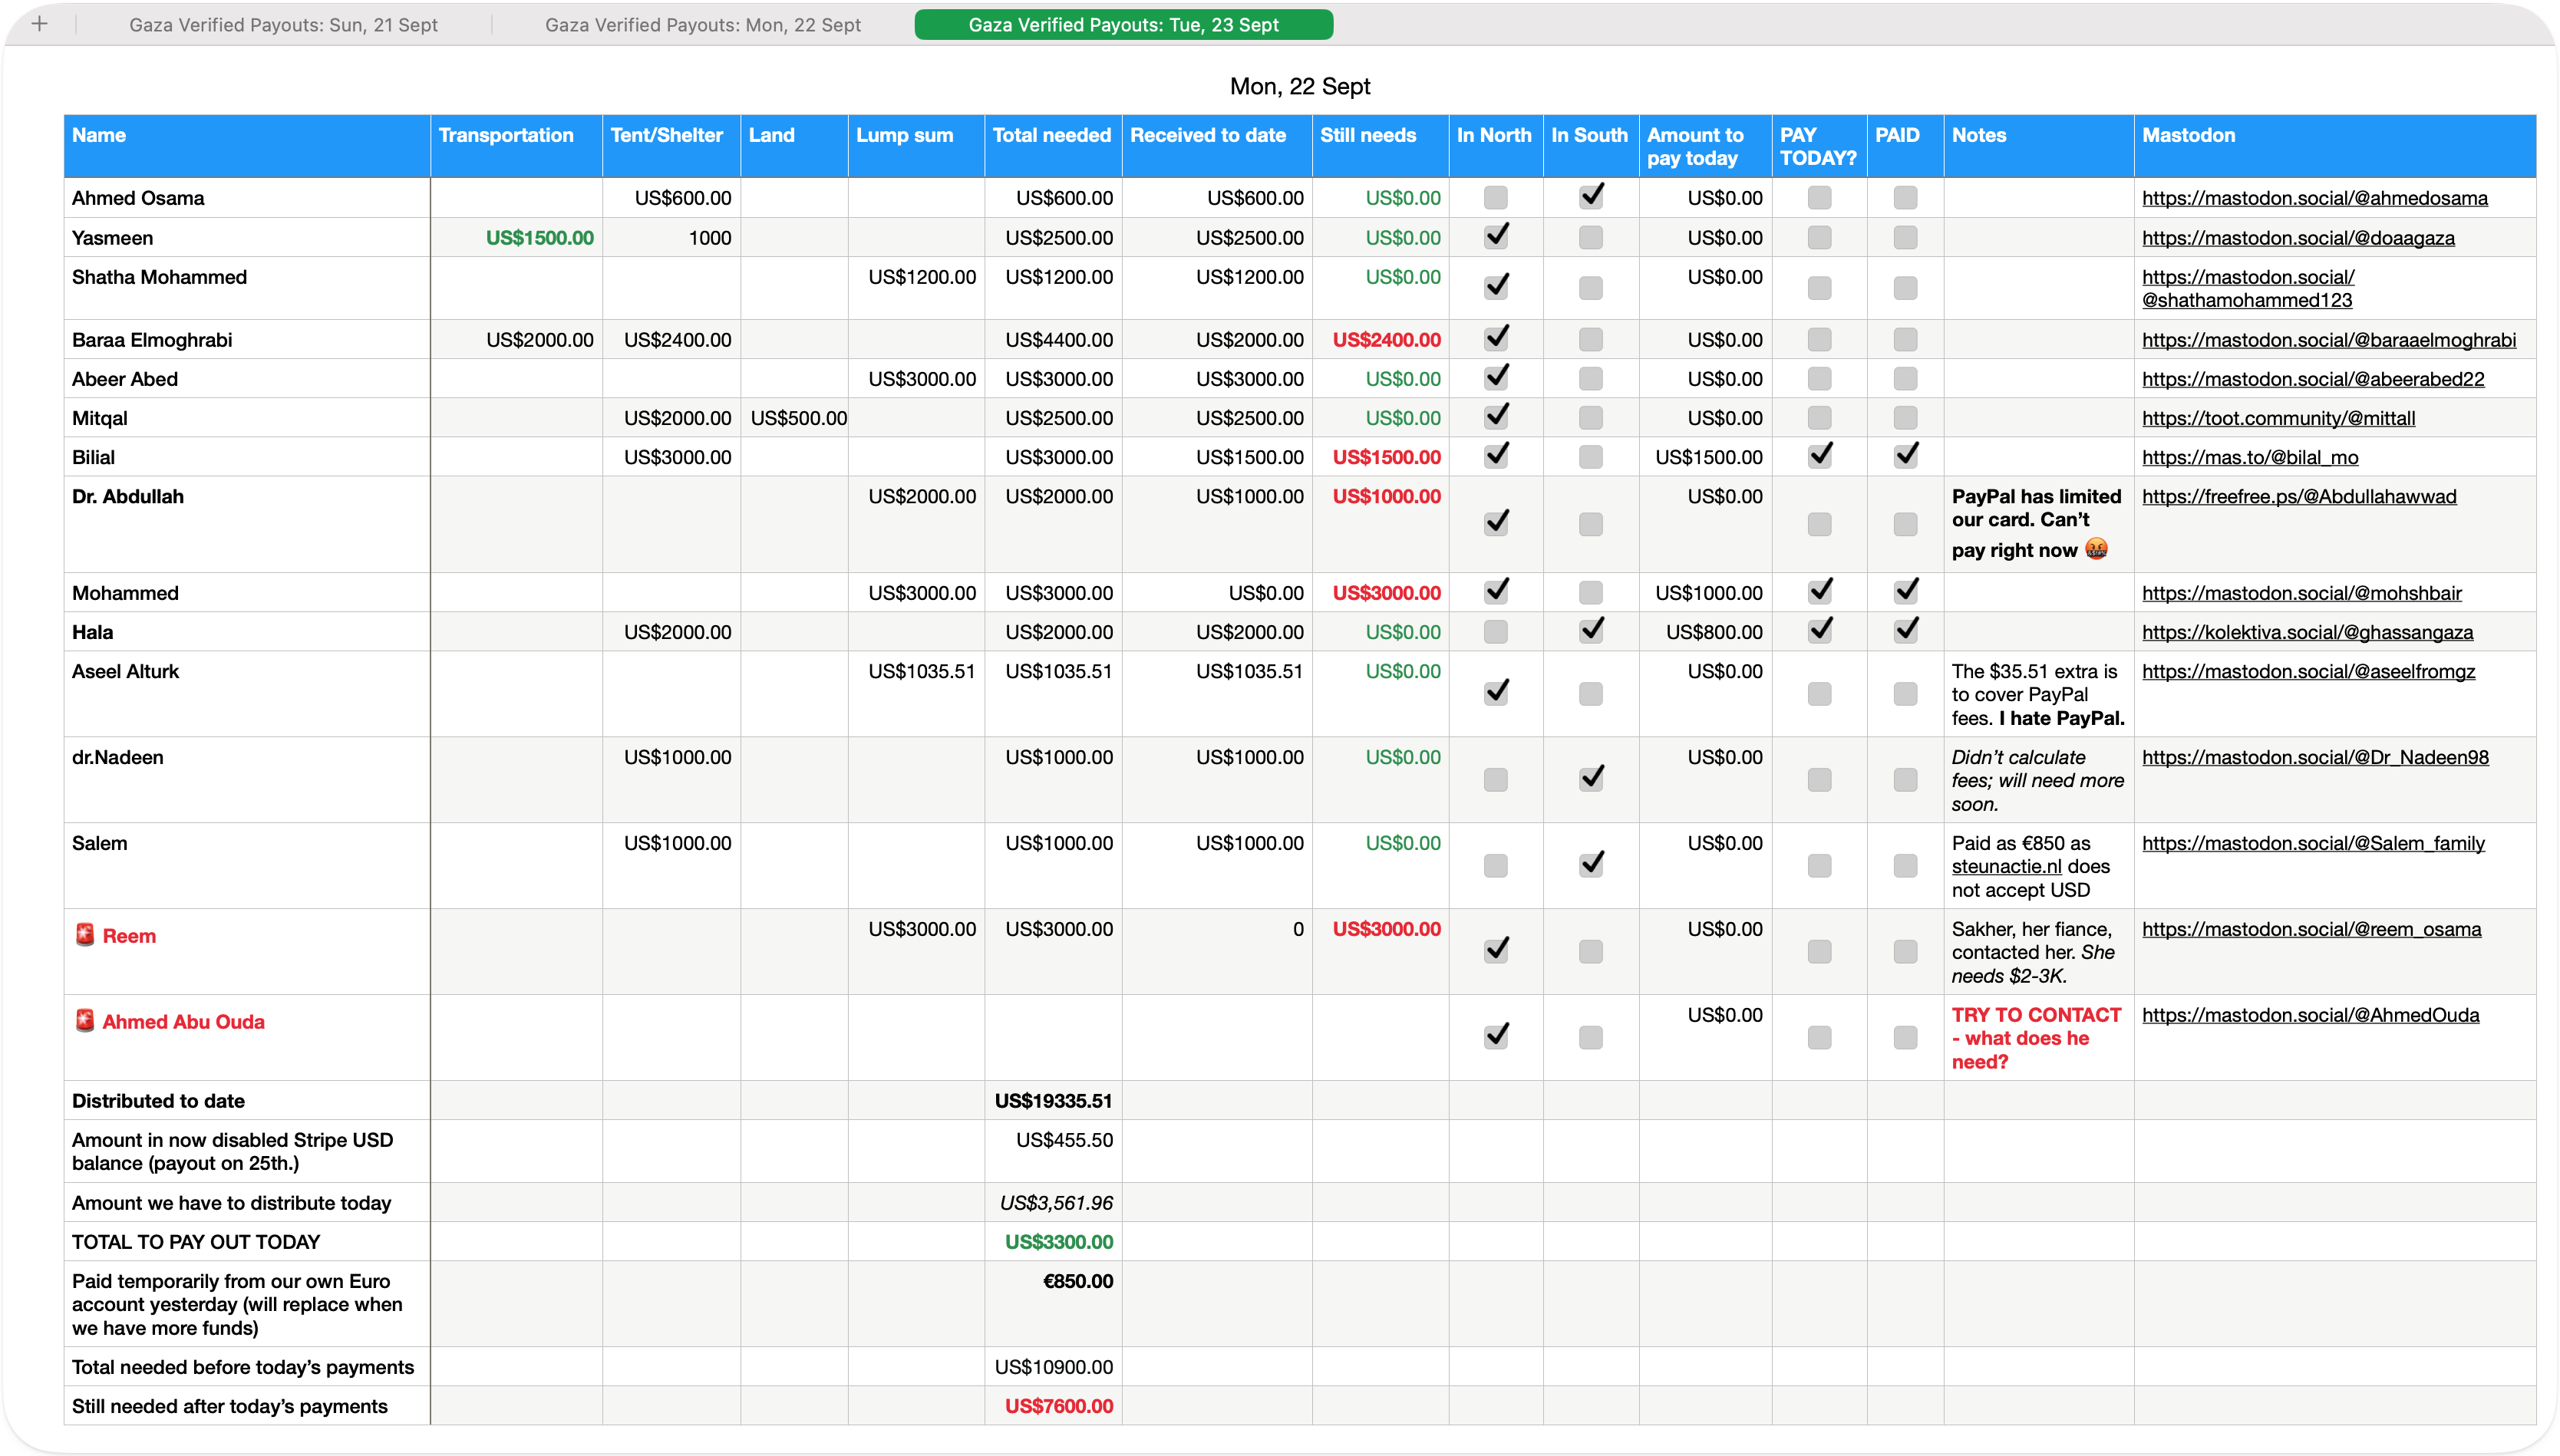The image size is (2560, 1456).
Task: Open the freefree.ps Abdullahawwad link
Action: [x=2298, y=496]
